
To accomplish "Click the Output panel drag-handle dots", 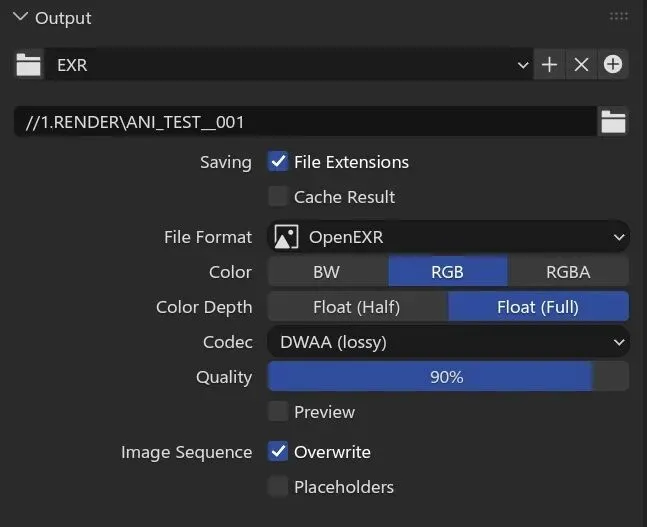I will [x=619, y=17].
